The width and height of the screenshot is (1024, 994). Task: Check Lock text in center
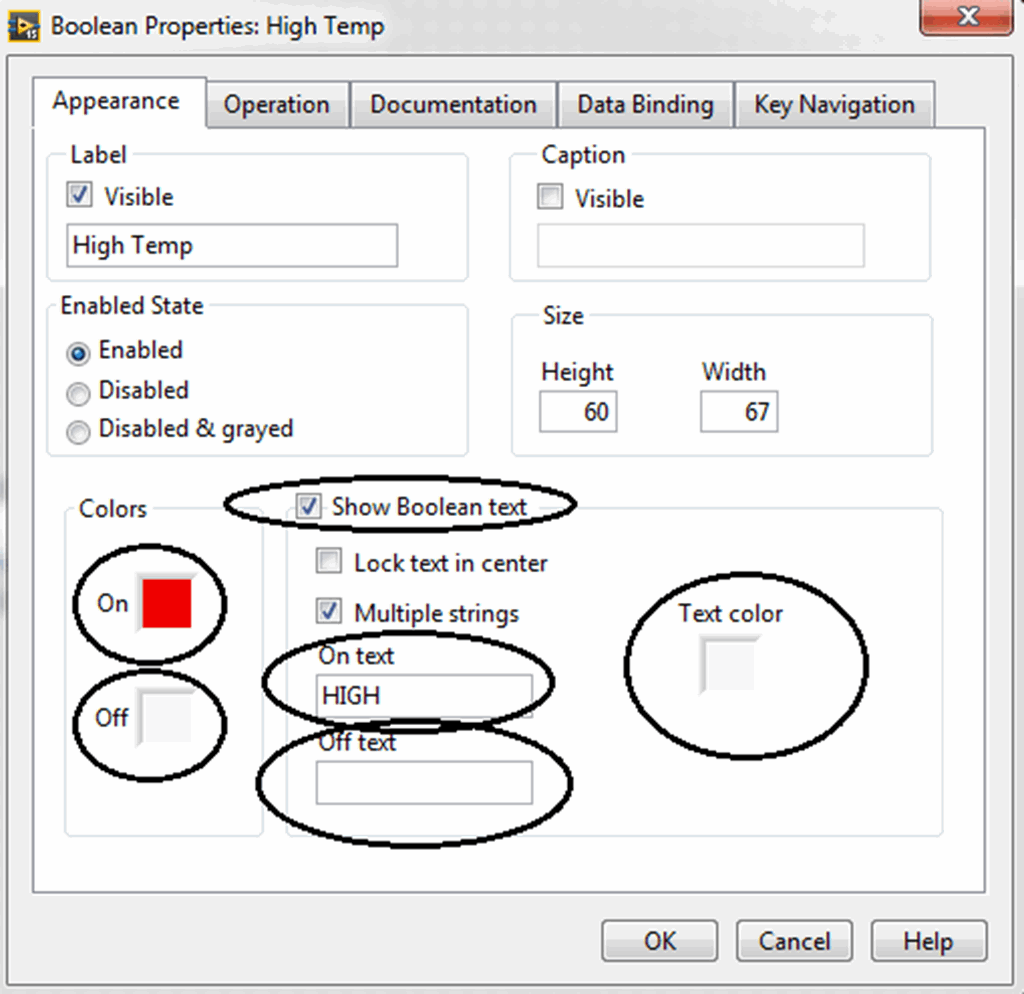coord(328,562)
